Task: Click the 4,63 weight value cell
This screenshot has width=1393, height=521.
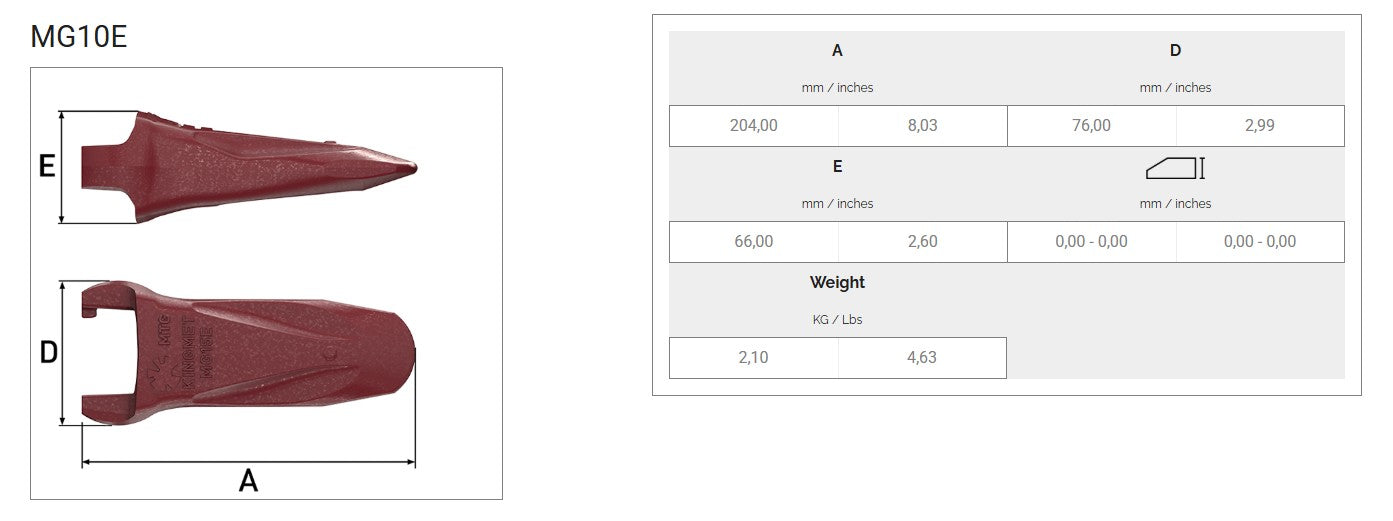Action: point(921,358)
